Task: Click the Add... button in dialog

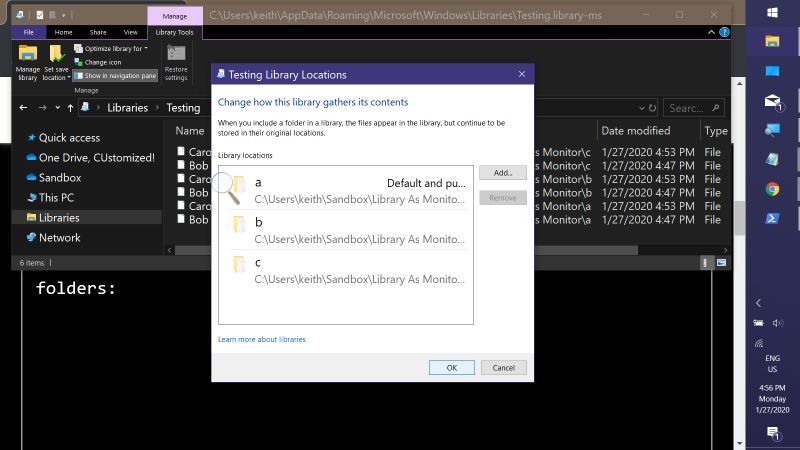Action: [503, 173]
